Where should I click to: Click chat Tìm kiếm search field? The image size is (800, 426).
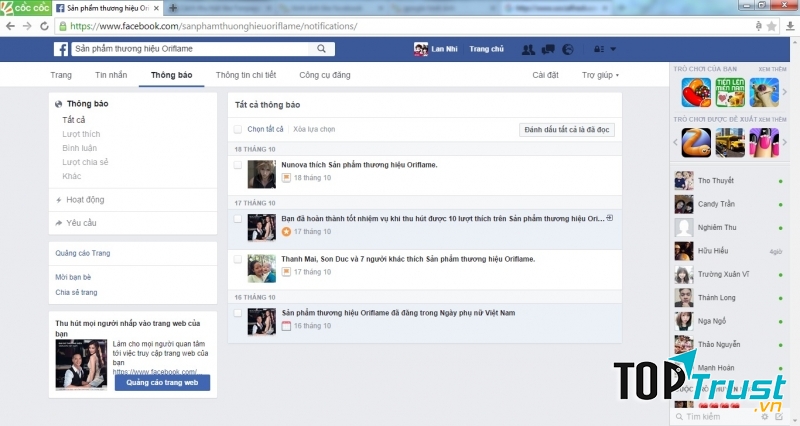(717, 417)
